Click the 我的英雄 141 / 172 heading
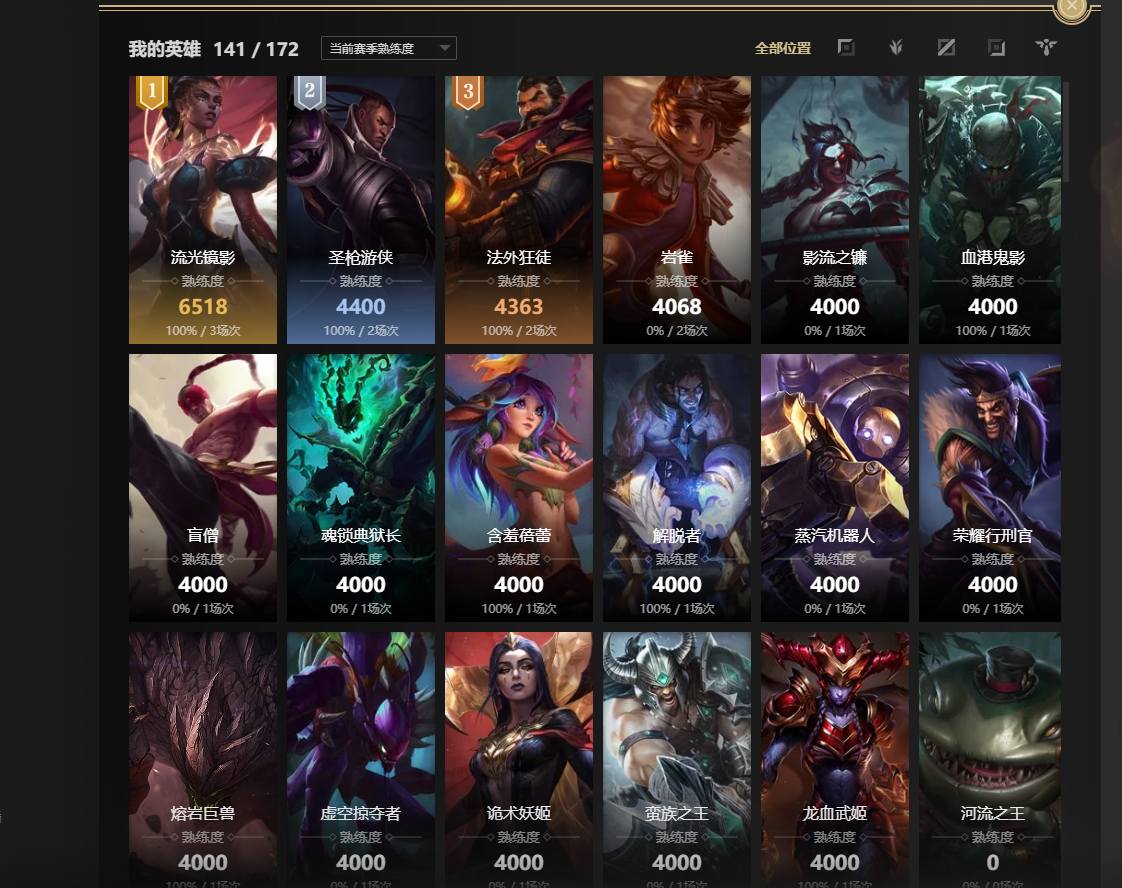Image resolution: width=1122 pixels, height=888 pixels. (213, 49)
